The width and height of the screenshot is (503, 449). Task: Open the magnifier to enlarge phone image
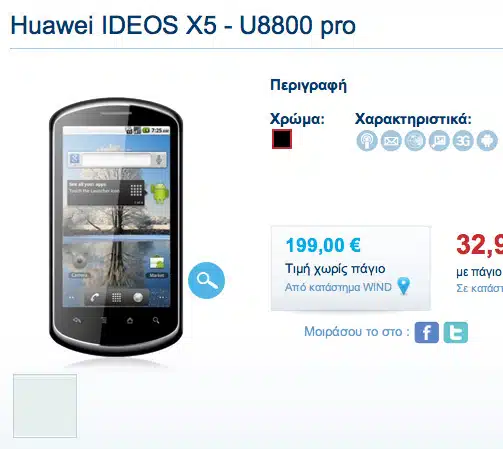pyautogui.click(x=206, y=280)
